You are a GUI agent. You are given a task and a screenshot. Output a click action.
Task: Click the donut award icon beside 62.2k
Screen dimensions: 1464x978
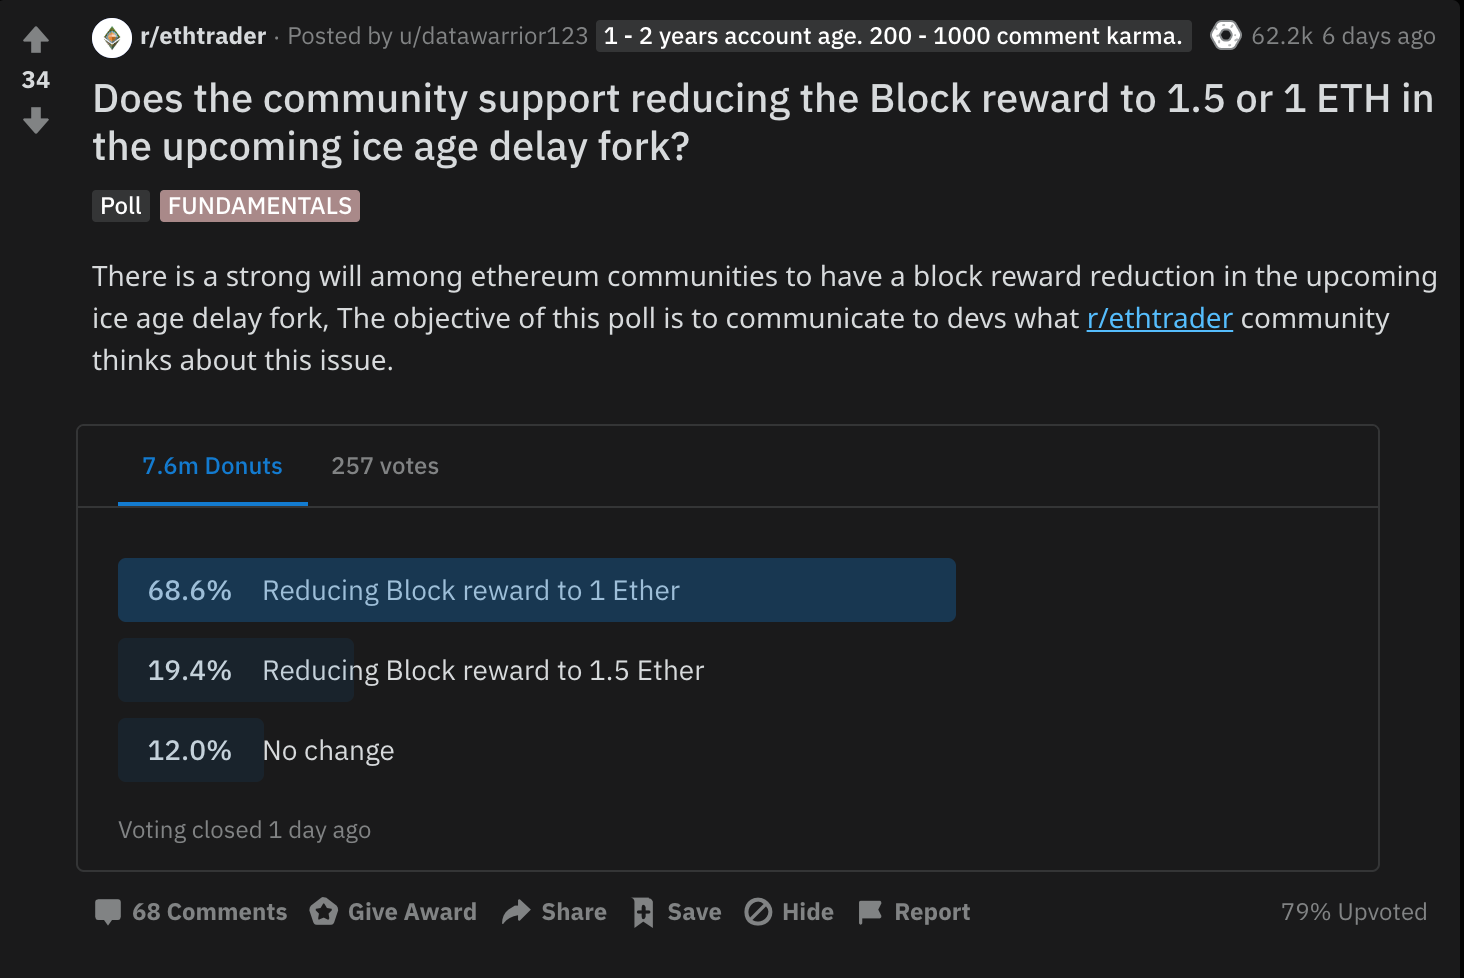point(1225,36)
